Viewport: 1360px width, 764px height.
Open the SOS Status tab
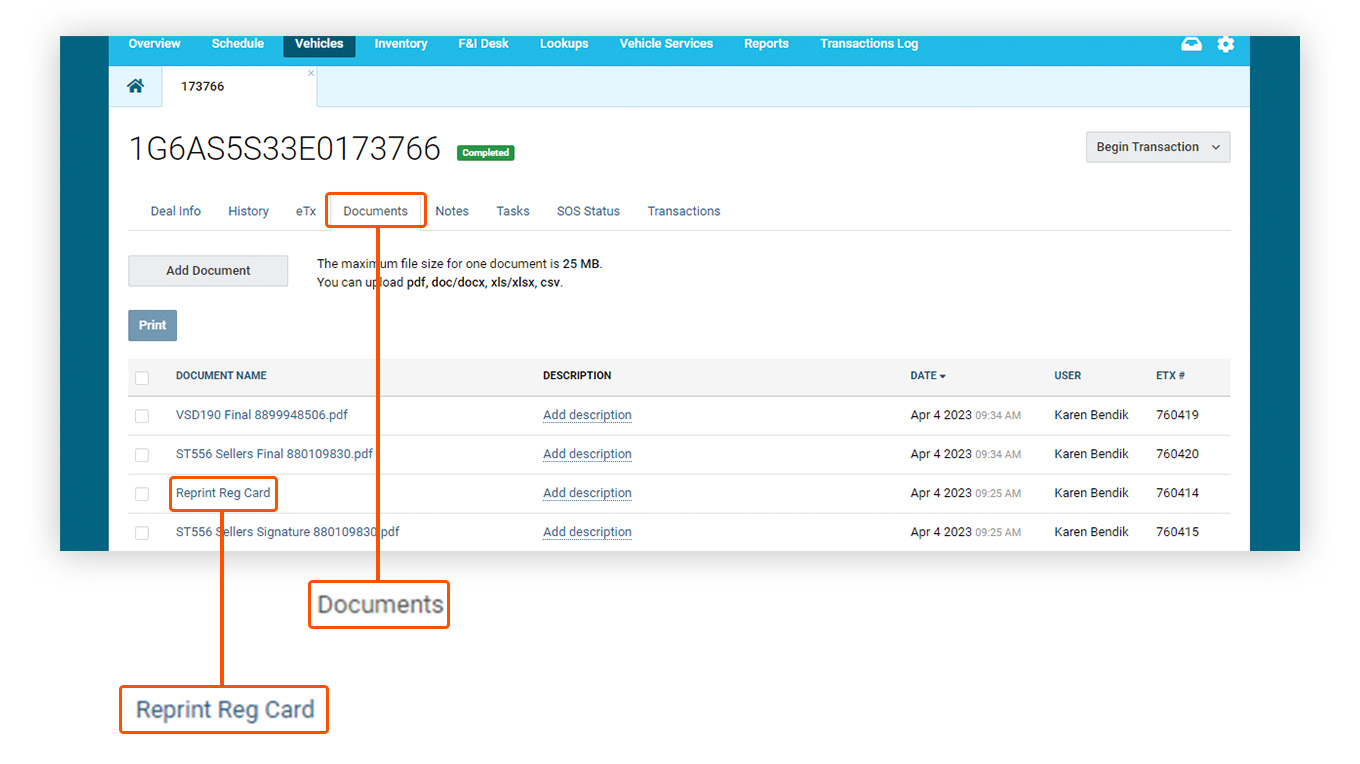point(588,211)
